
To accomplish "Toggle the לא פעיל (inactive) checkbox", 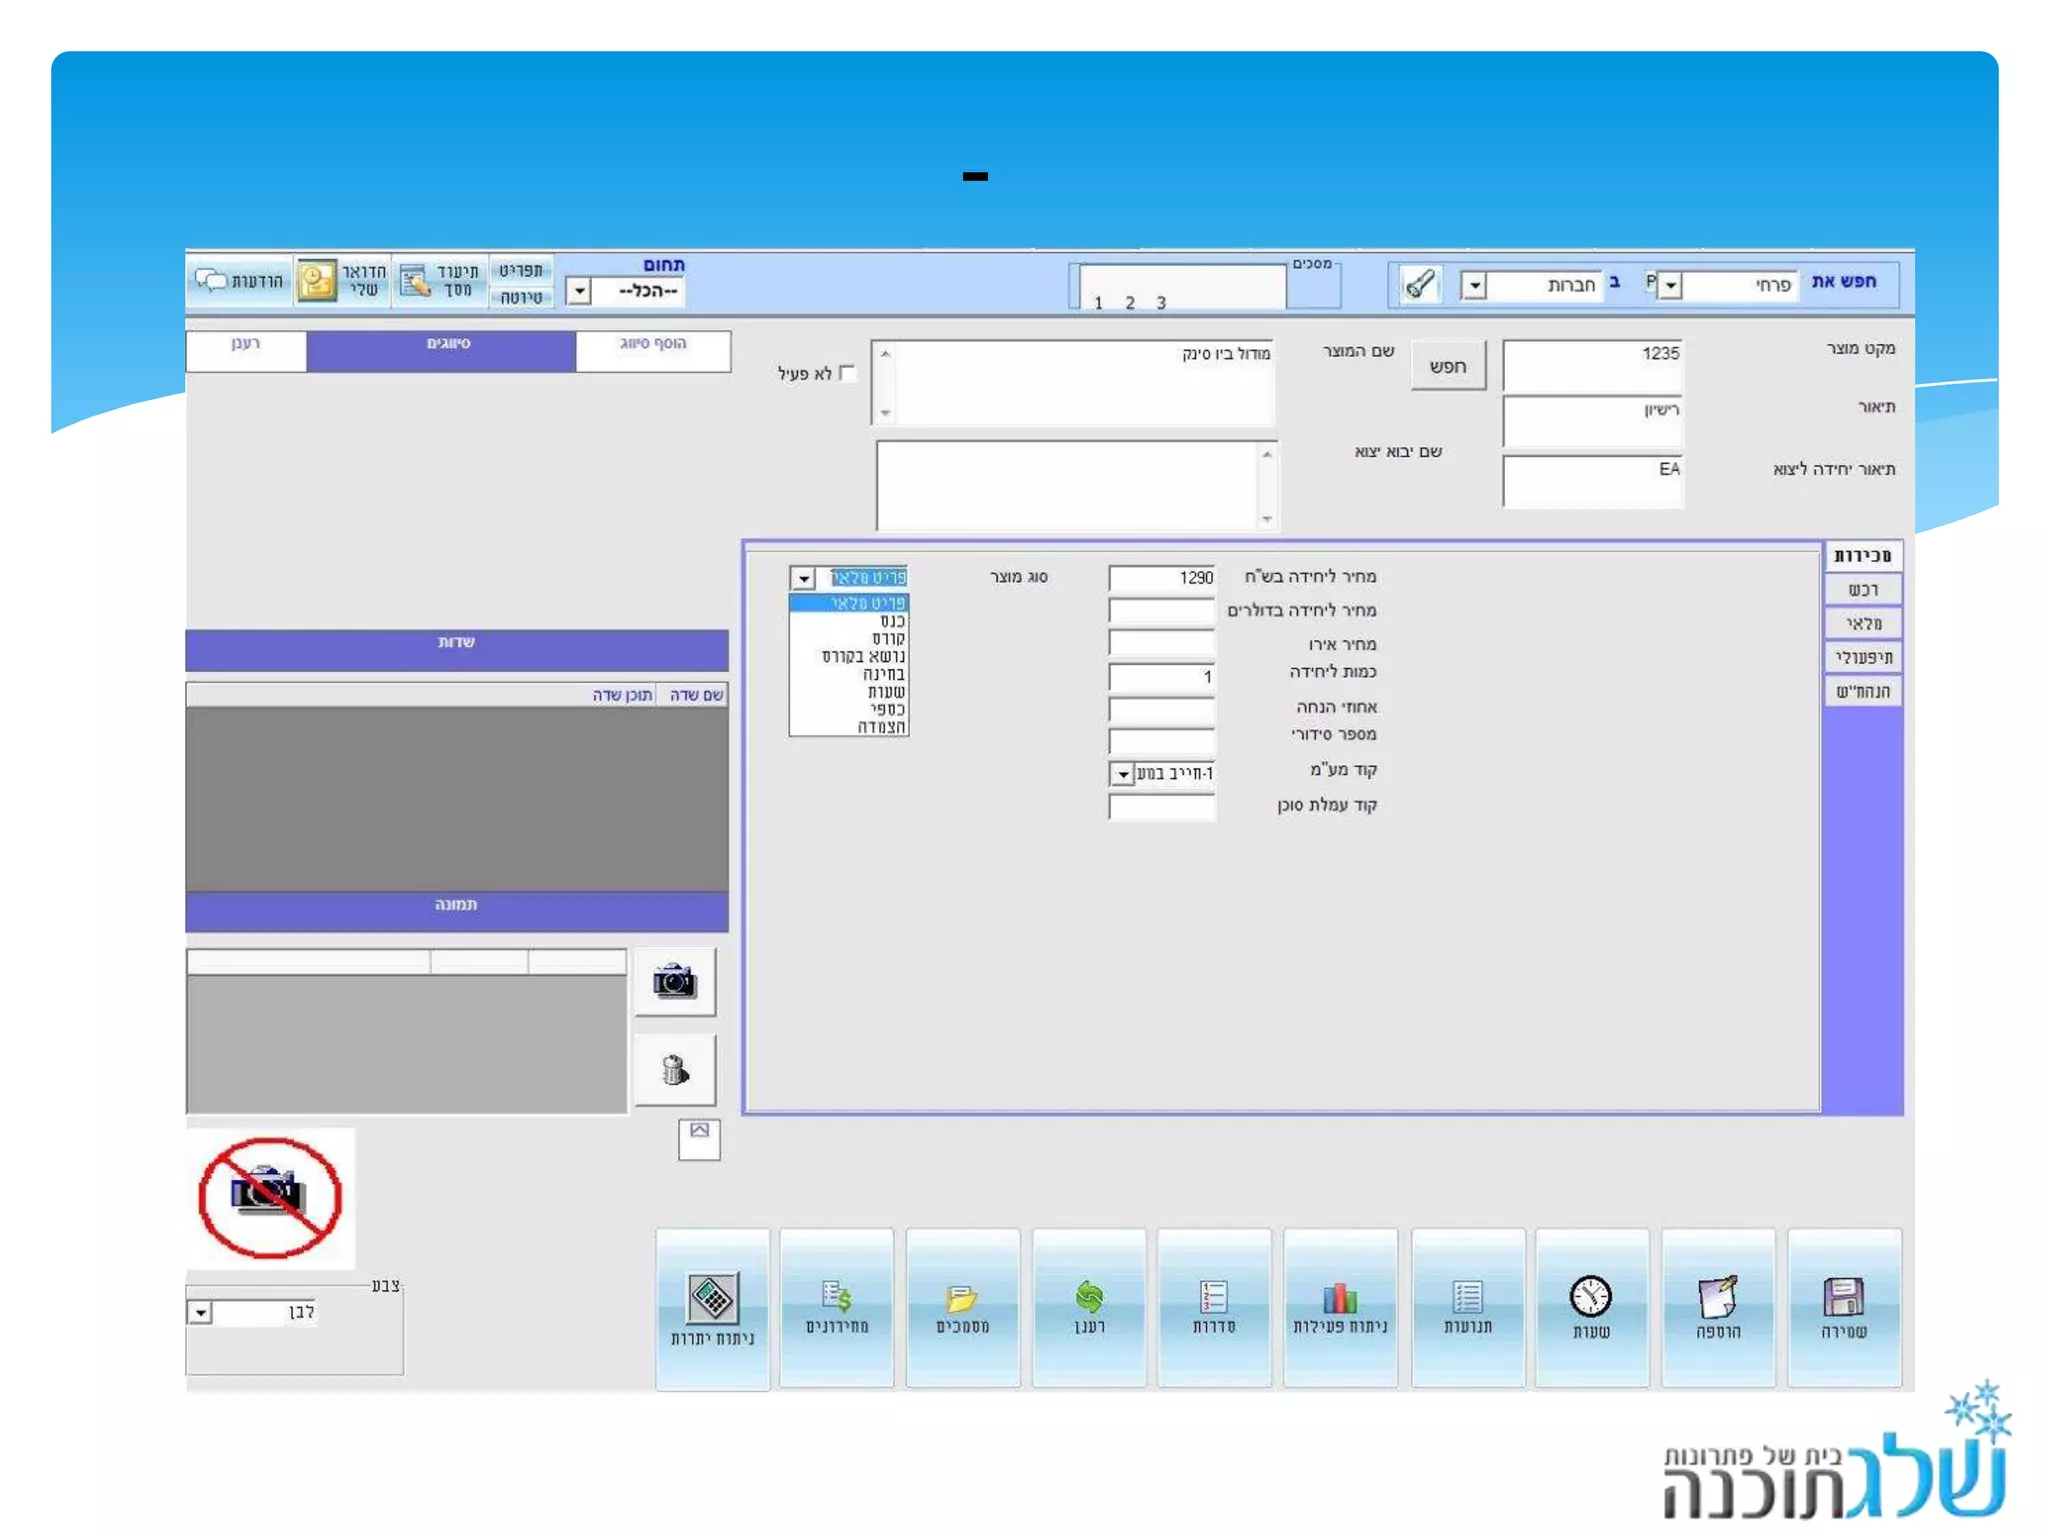I will pyautogui.click(x=848, y=373).
